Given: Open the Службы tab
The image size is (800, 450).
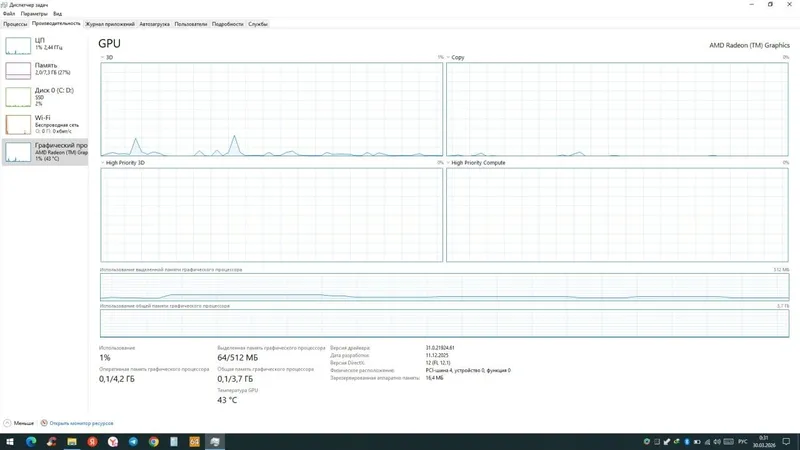Looking at the screenshot, I should [258, 24].
